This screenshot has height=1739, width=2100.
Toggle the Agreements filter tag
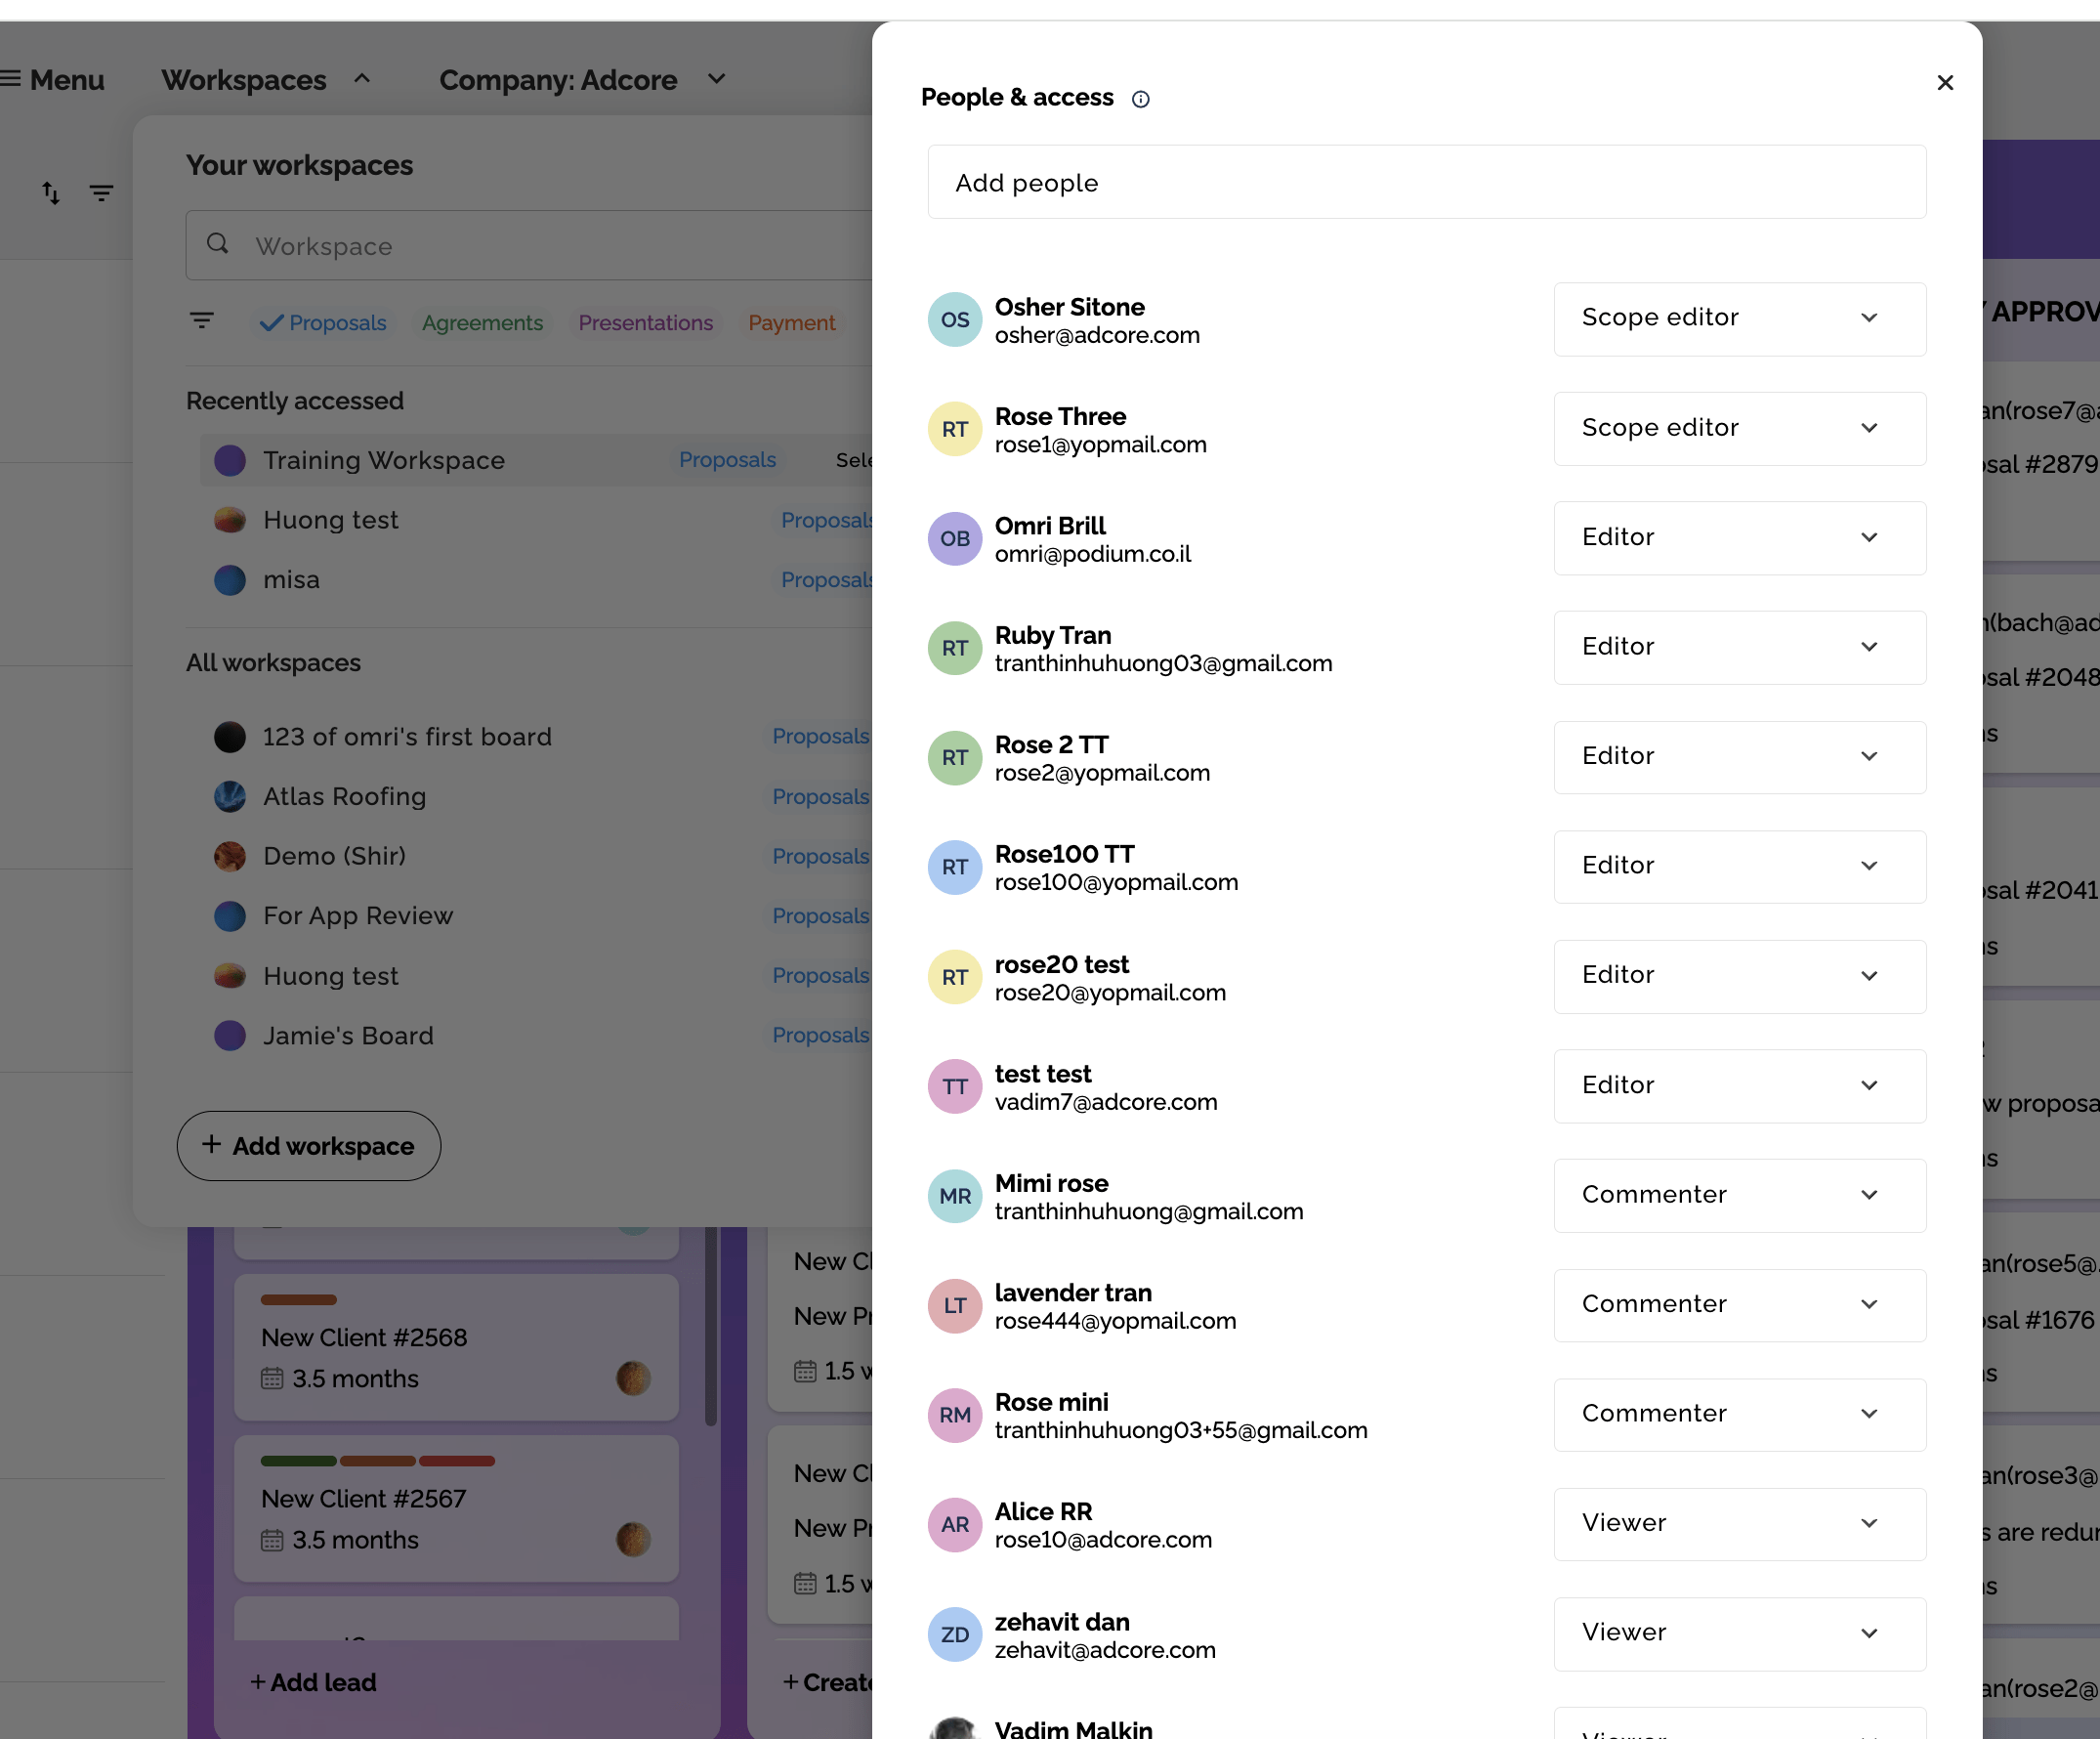482,323
